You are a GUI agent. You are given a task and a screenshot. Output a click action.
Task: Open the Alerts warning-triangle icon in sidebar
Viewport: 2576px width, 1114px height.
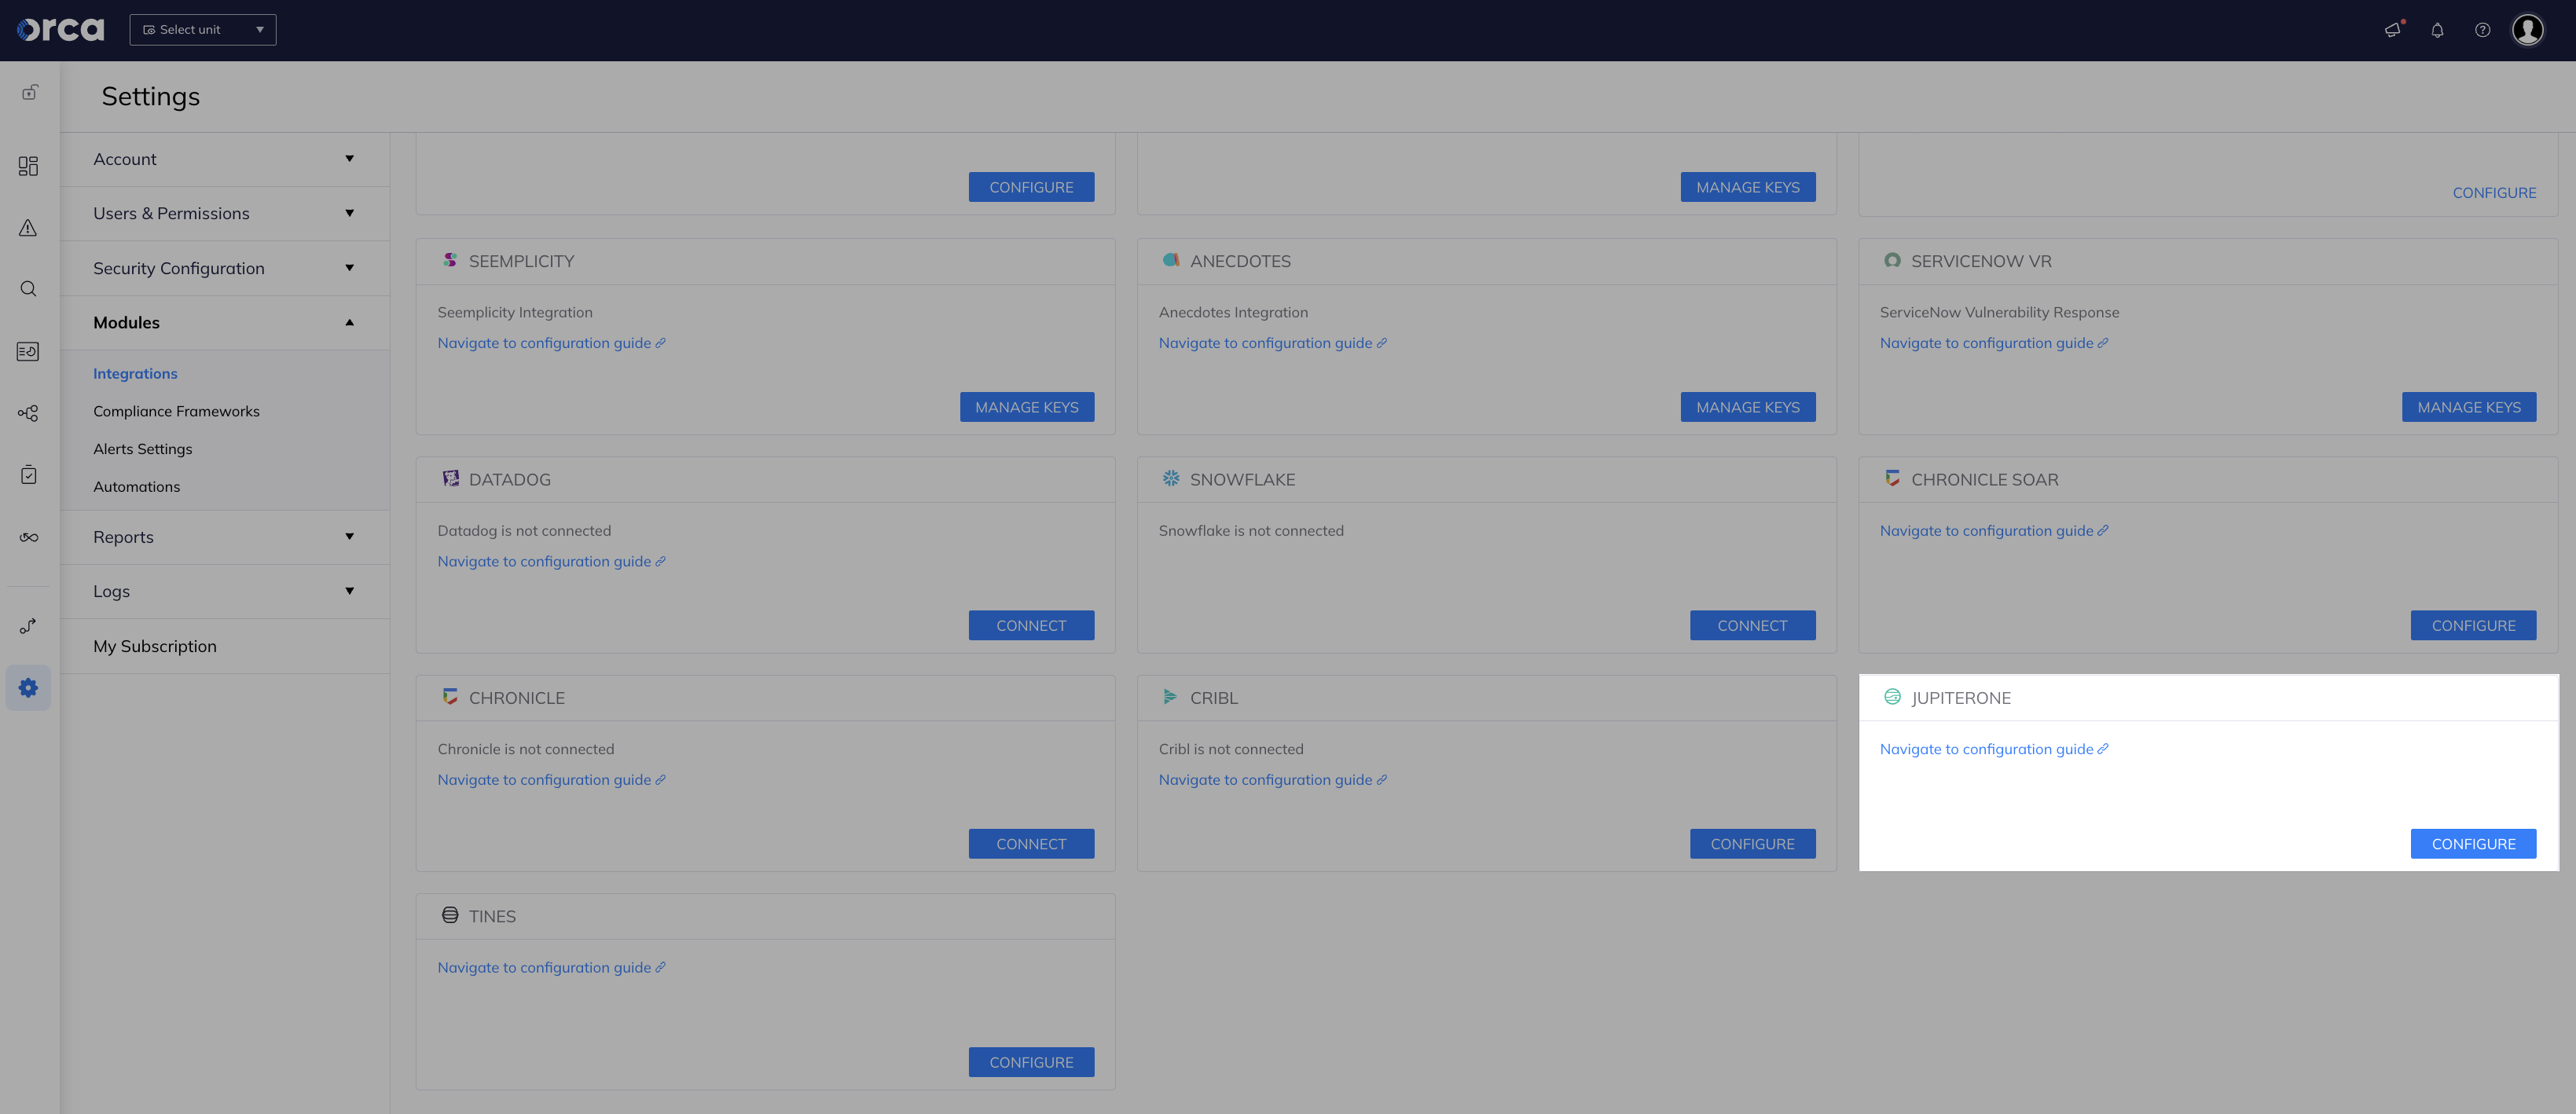click(28, 228)
